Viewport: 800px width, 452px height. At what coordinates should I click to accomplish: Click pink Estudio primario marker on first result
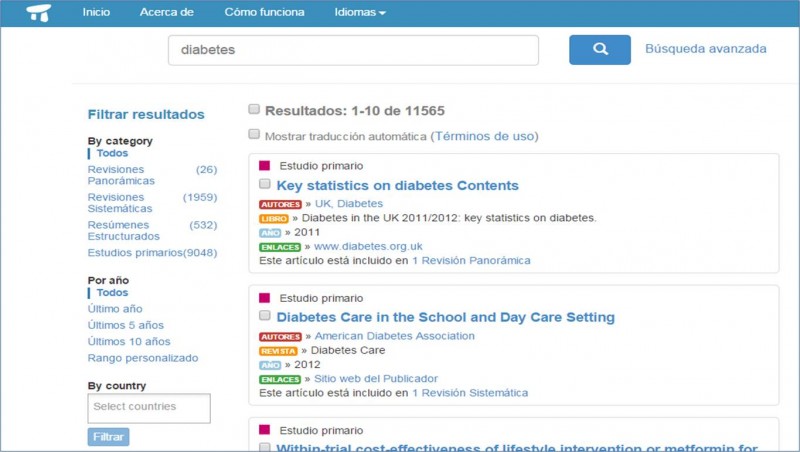pos(265,166)
